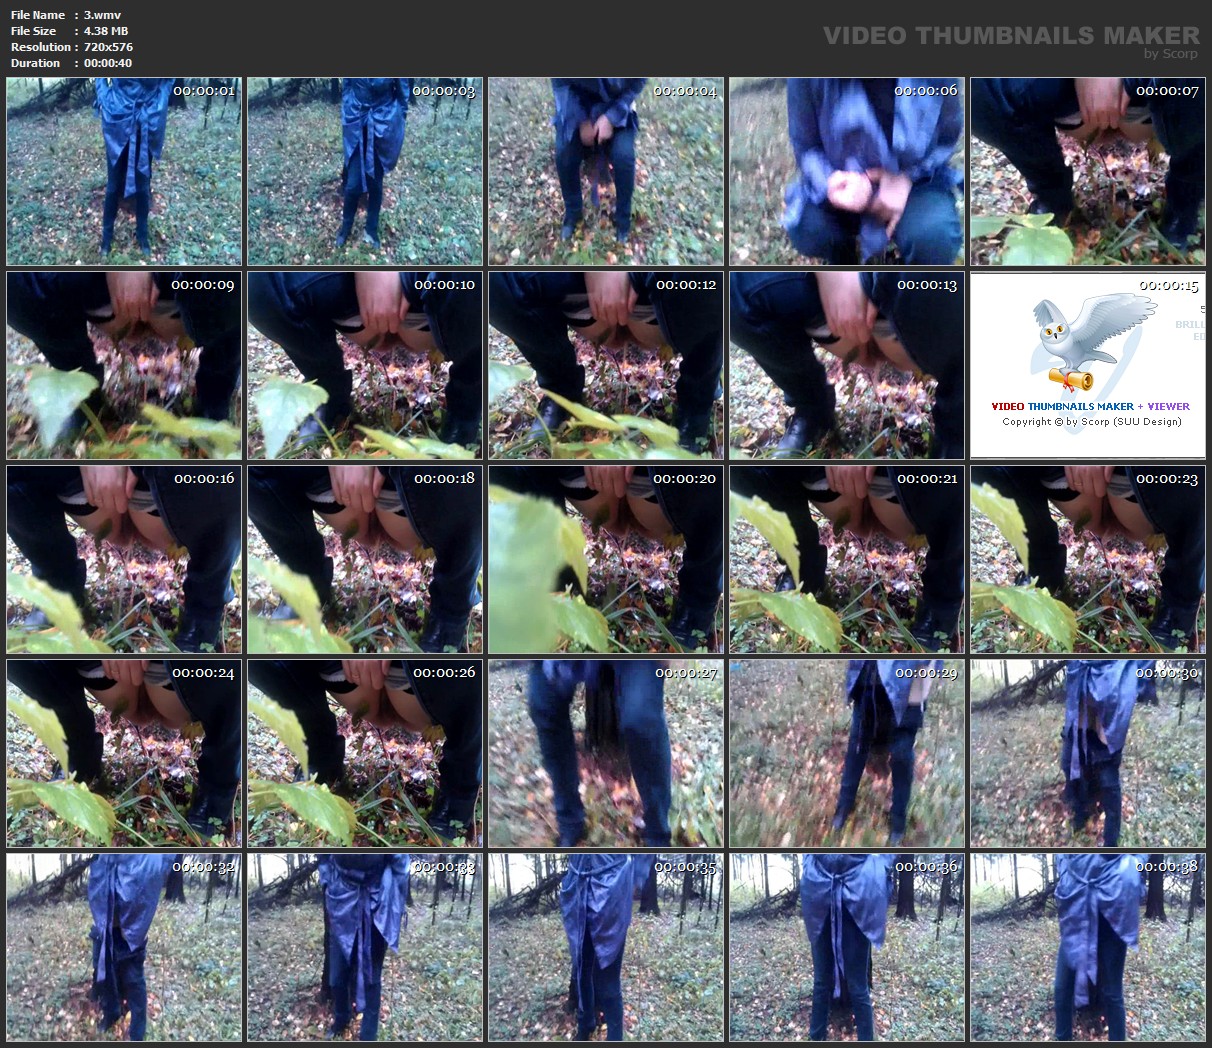Select the last thumbnail at 00:00:38
Viewport: 1212px width, 1048px height.
click(1088, 947)
